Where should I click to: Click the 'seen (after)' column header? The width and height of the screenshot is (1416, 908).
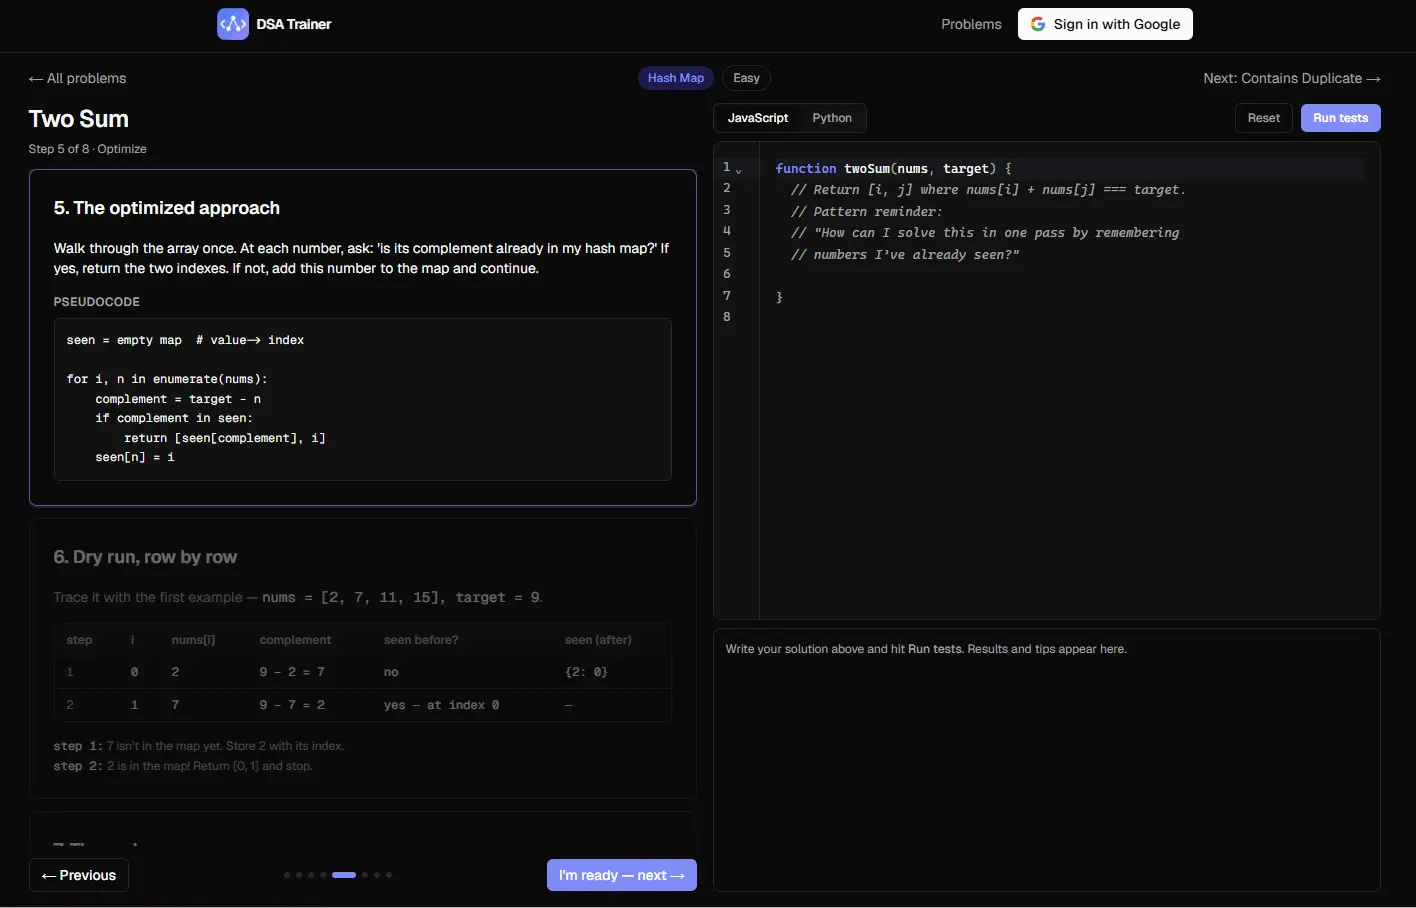click(598, 640)
